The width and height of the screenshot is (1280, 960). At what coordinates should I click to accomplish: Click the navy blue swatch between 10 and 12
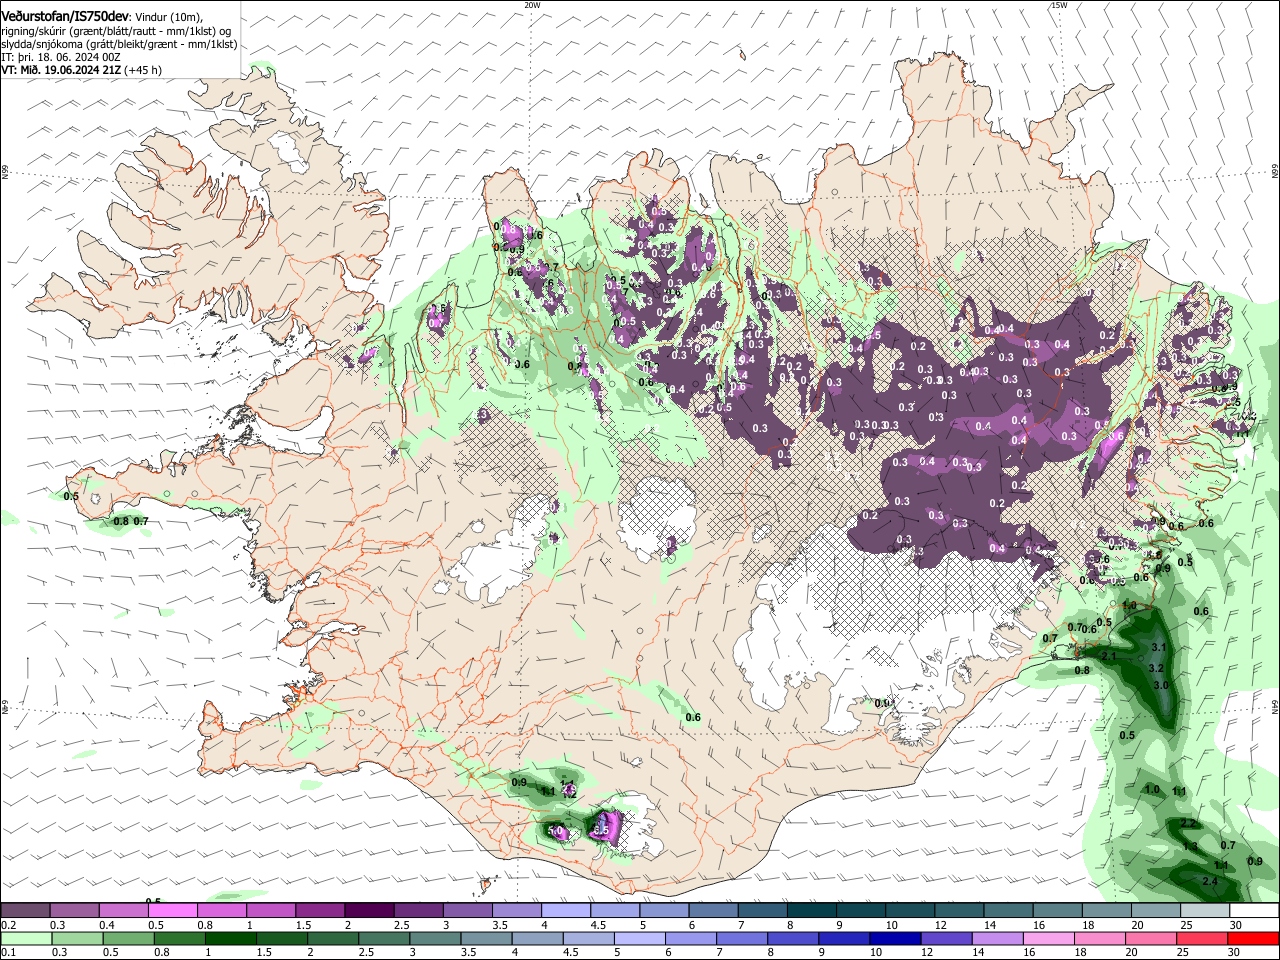[x=896, y=938]
